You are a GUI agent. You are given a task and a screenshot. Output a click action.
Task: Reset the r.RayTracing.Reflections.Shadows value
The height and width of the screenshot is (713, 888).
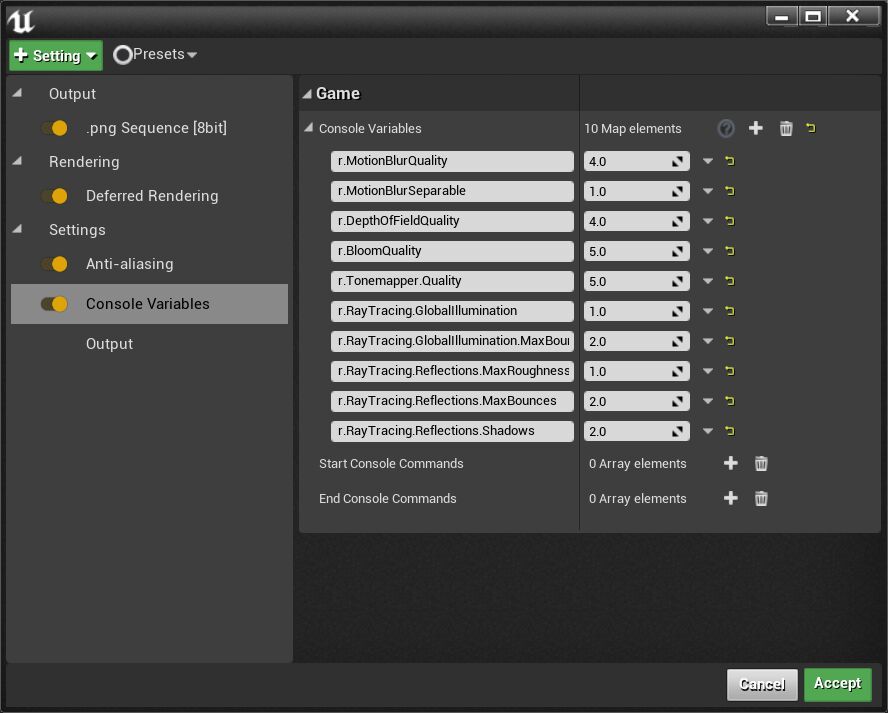729,431
